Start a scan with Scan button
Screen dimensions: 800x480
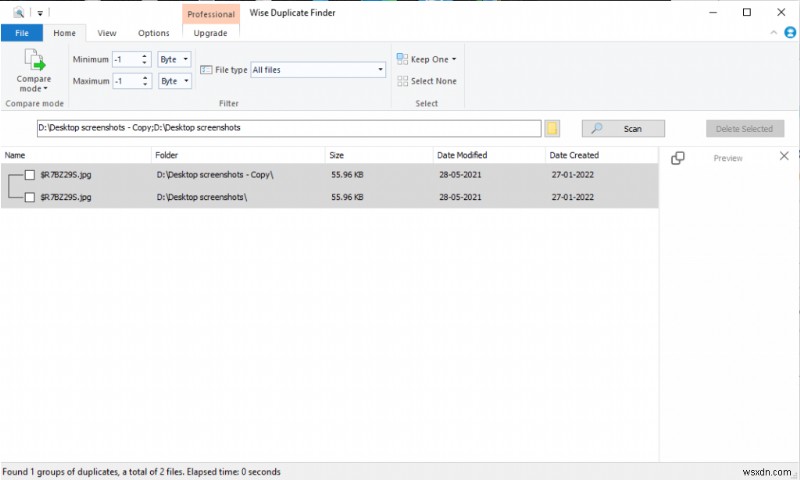click(623, 129)
